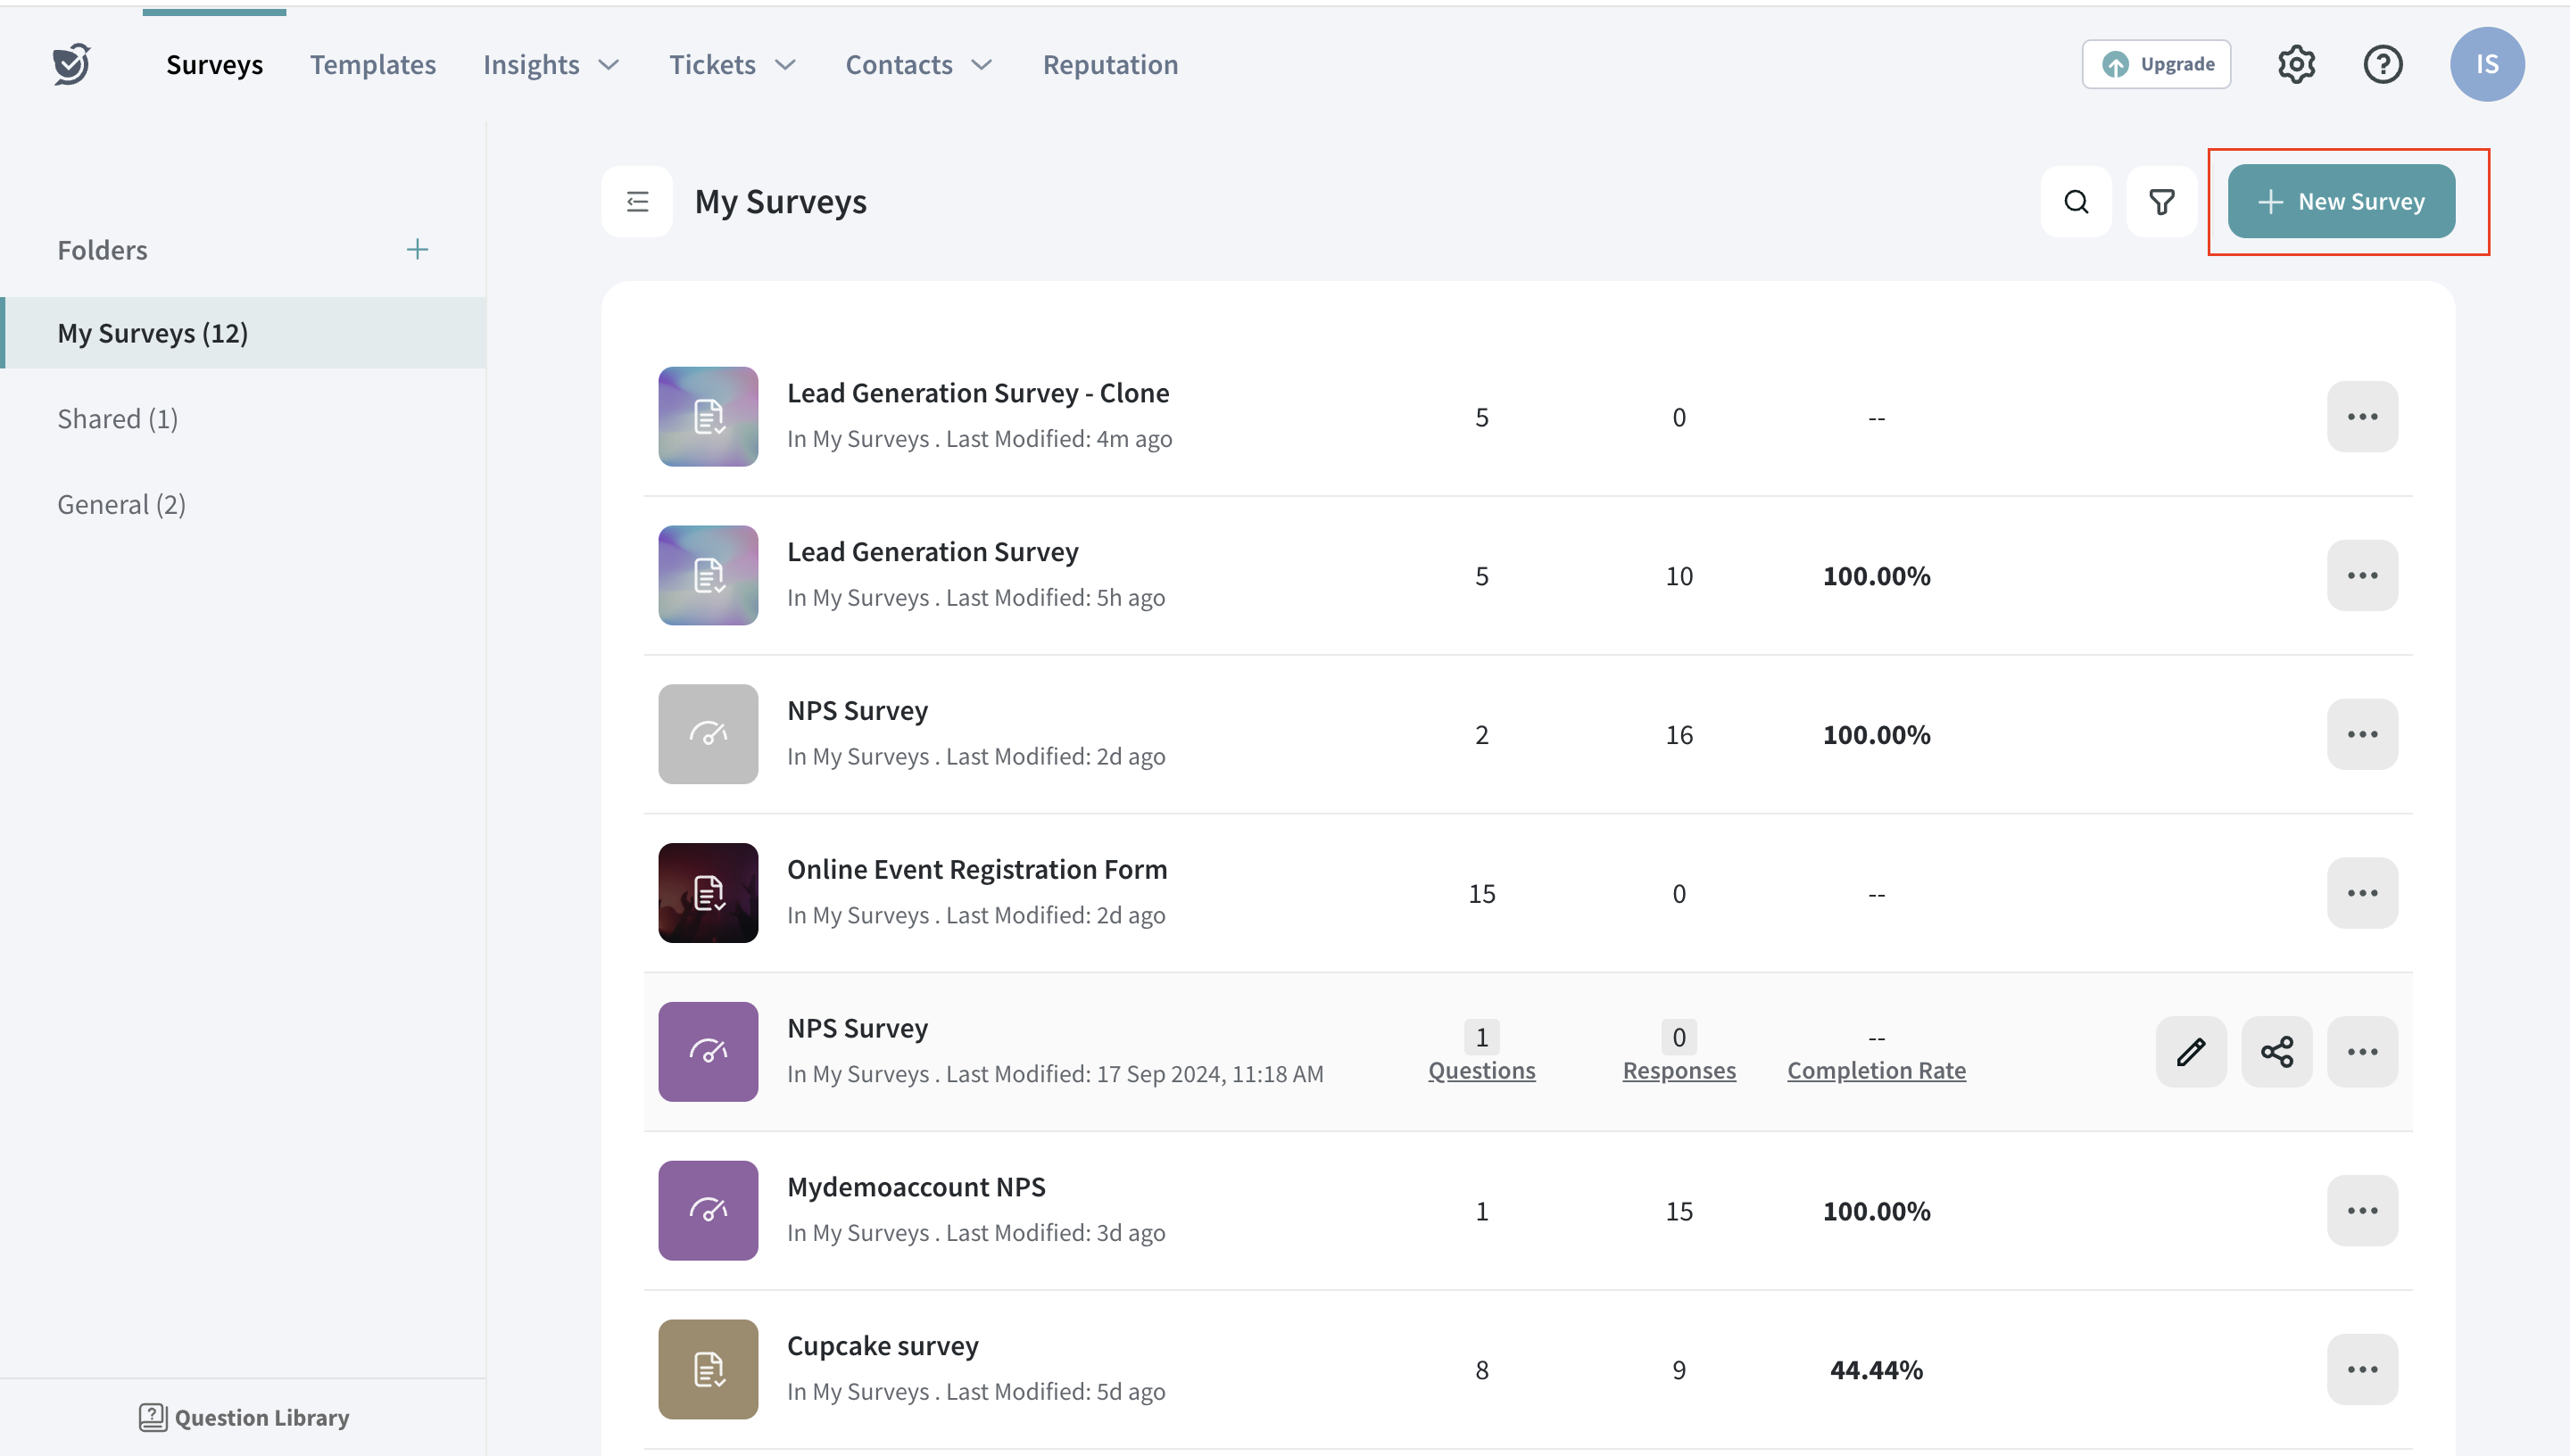Open the settings gear icon
2570x1456 pixels.
(2296, 64)
